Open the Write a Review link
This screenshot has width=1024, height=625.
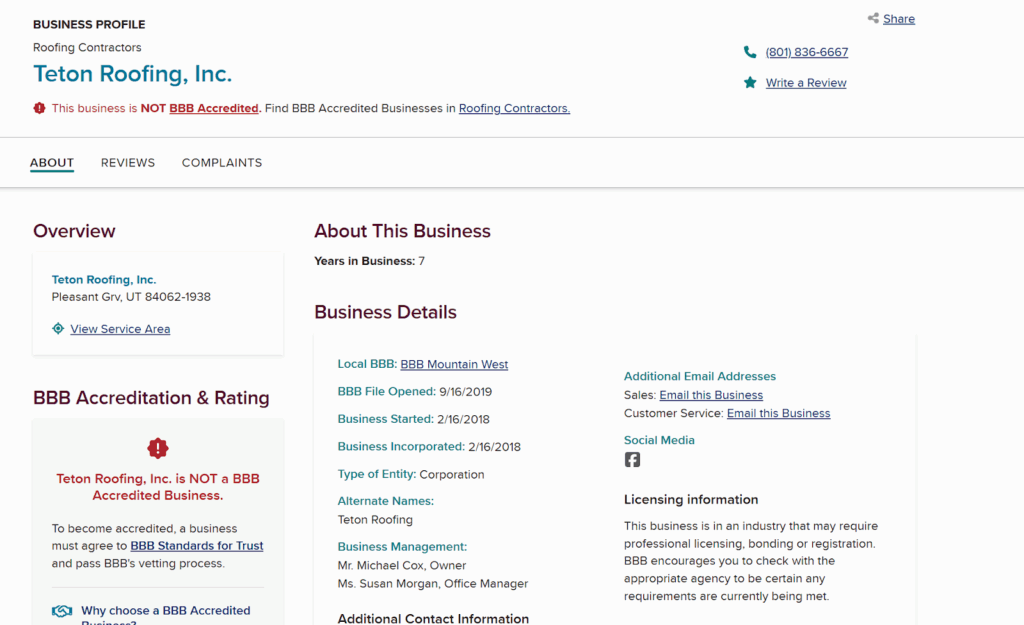(806, 83)
